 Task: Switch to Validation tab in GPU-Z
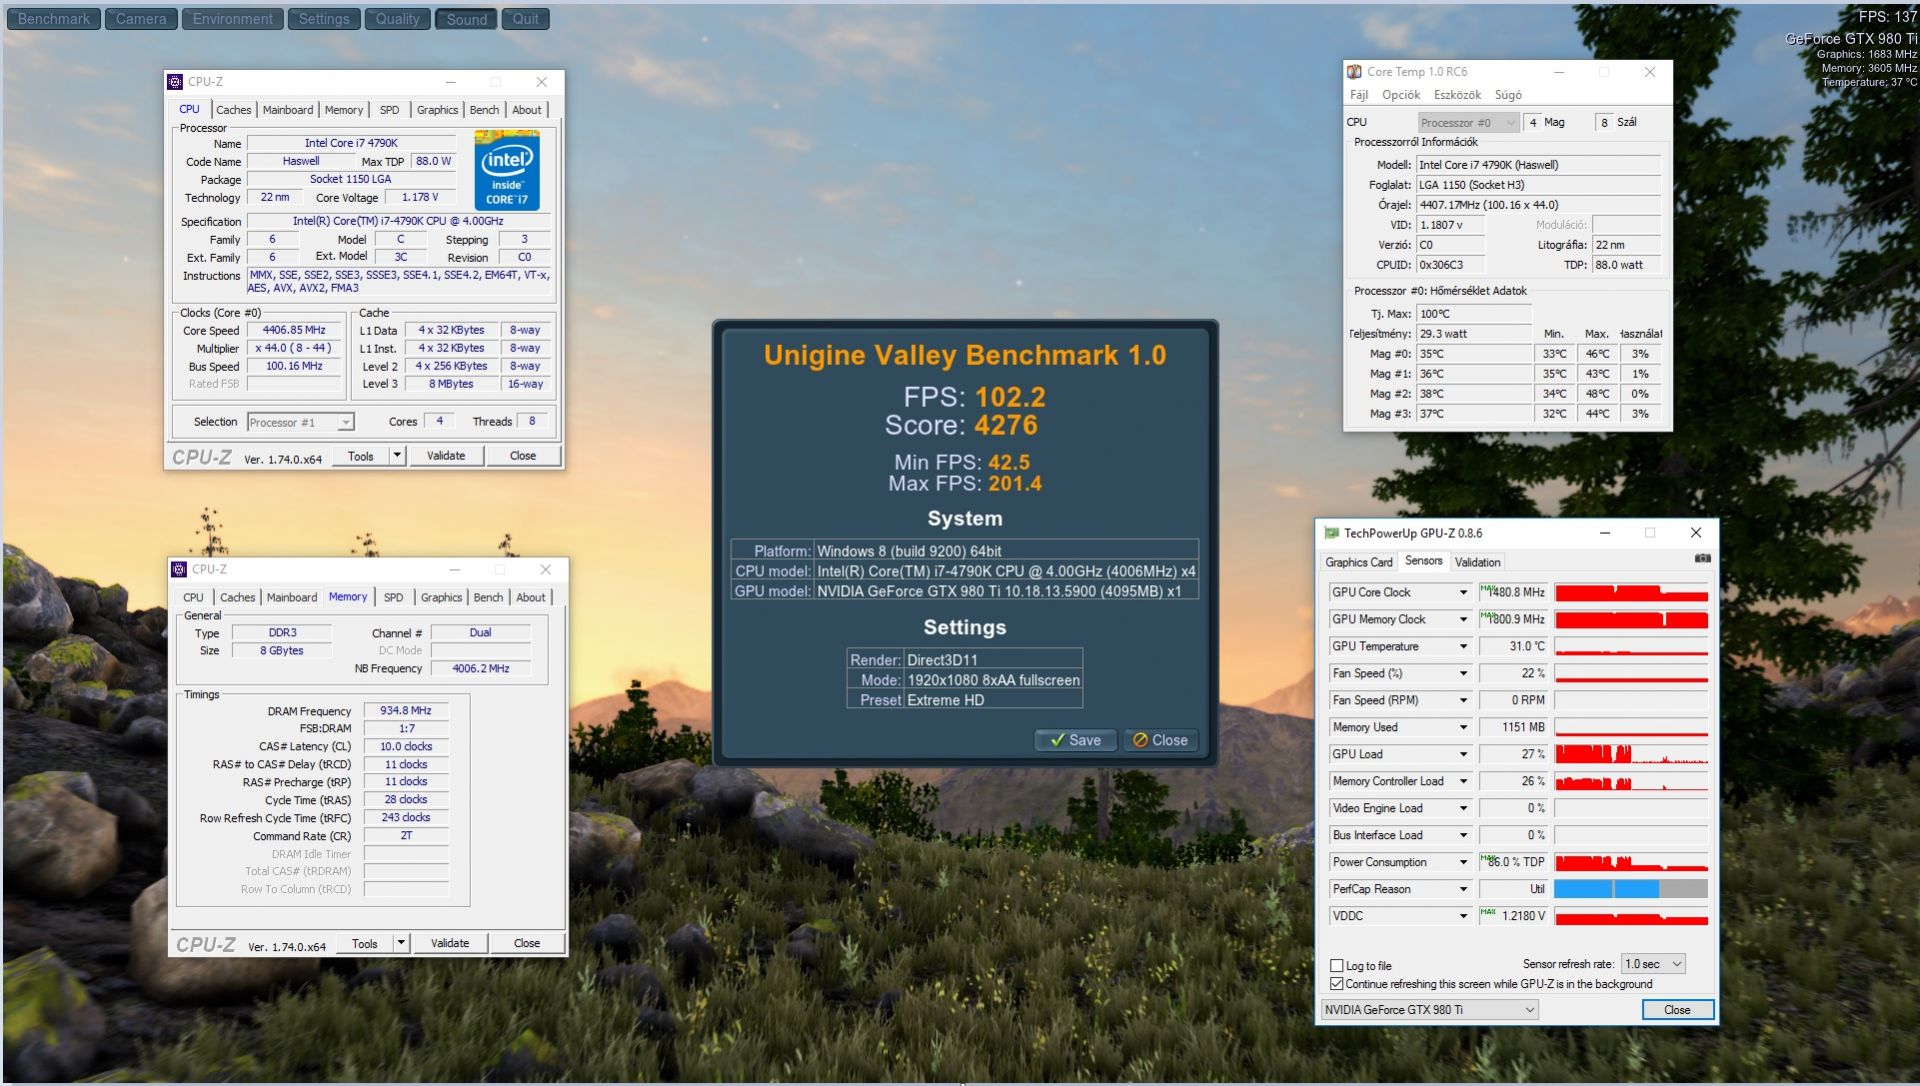coord(1477,562)
